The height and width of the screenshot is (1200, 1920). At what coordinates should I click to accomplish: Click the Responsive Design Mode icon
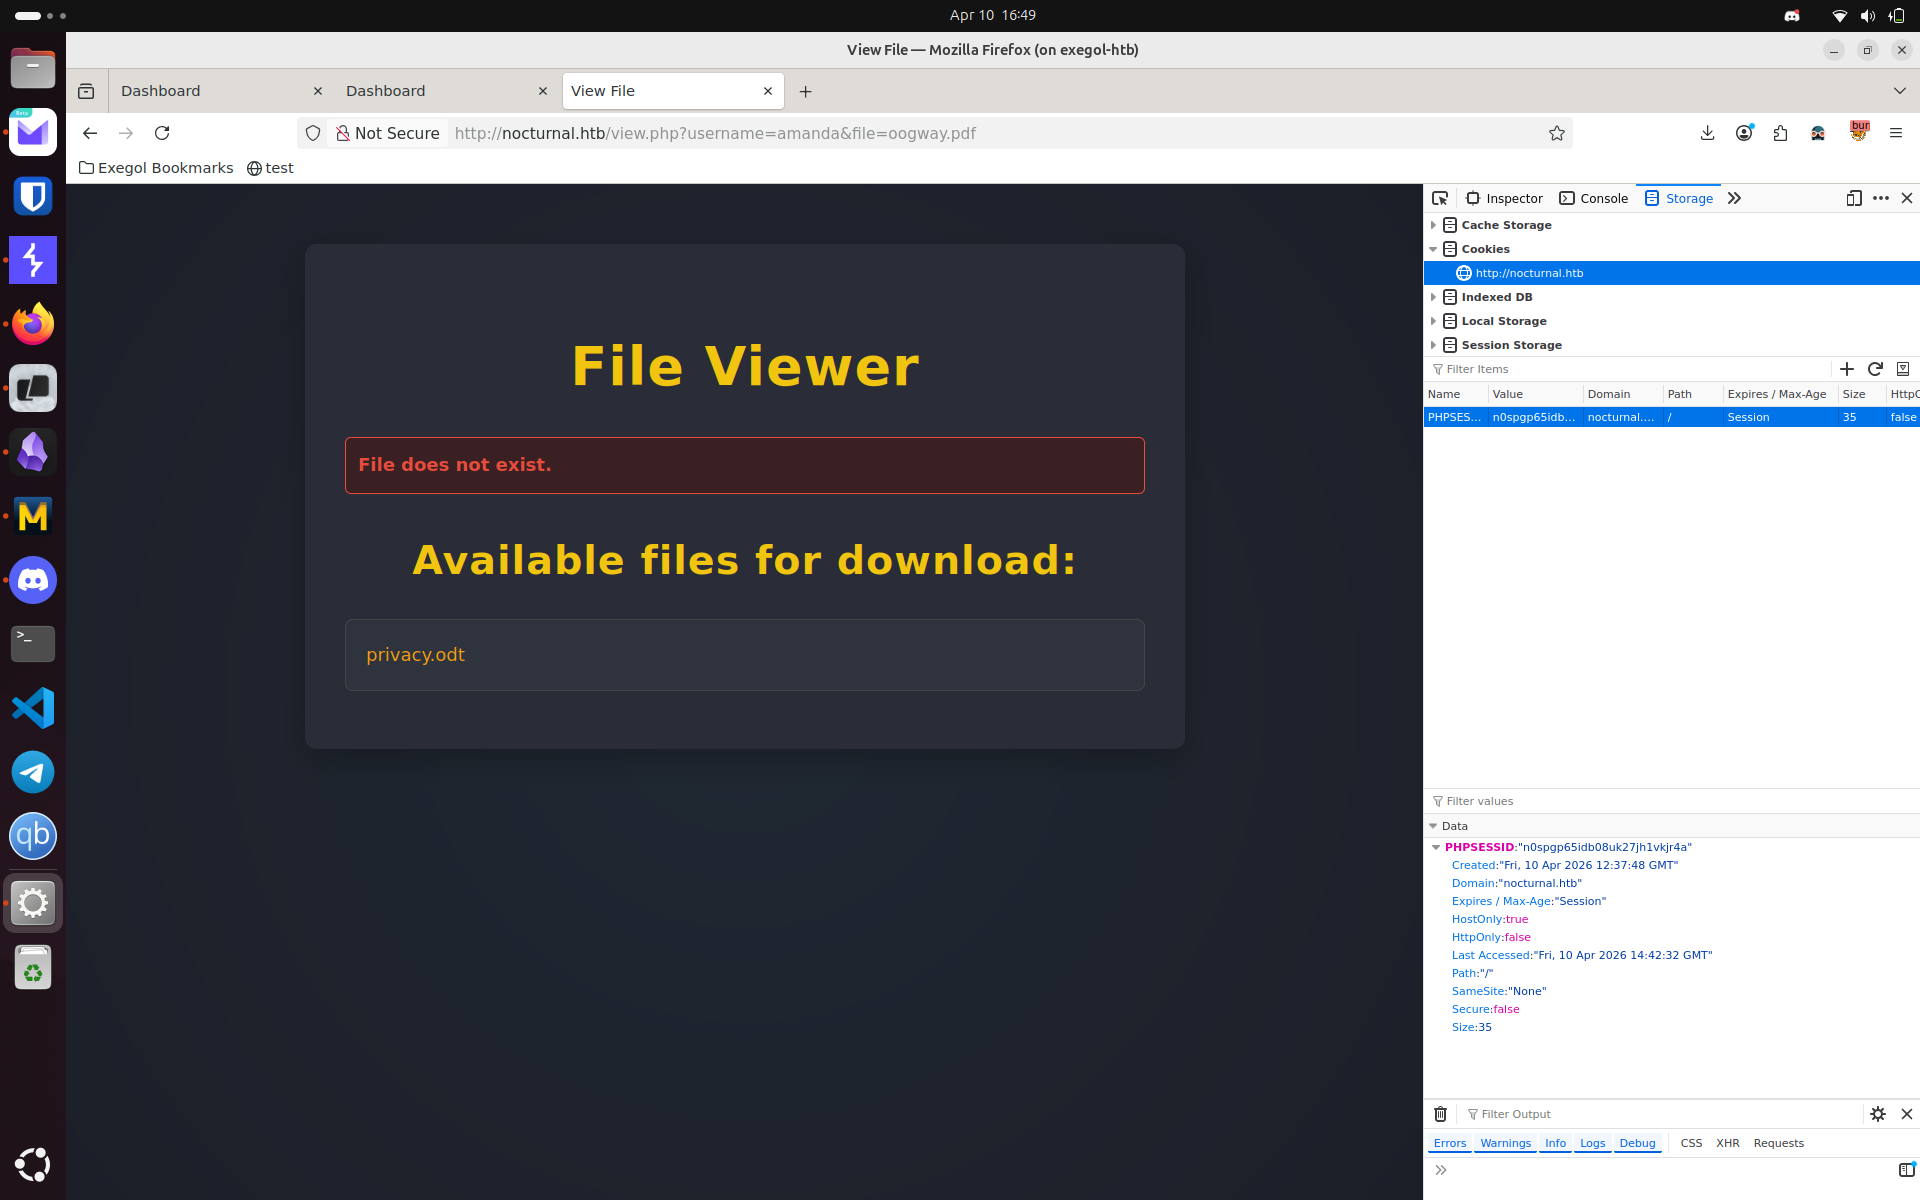tap(1853, 198)
